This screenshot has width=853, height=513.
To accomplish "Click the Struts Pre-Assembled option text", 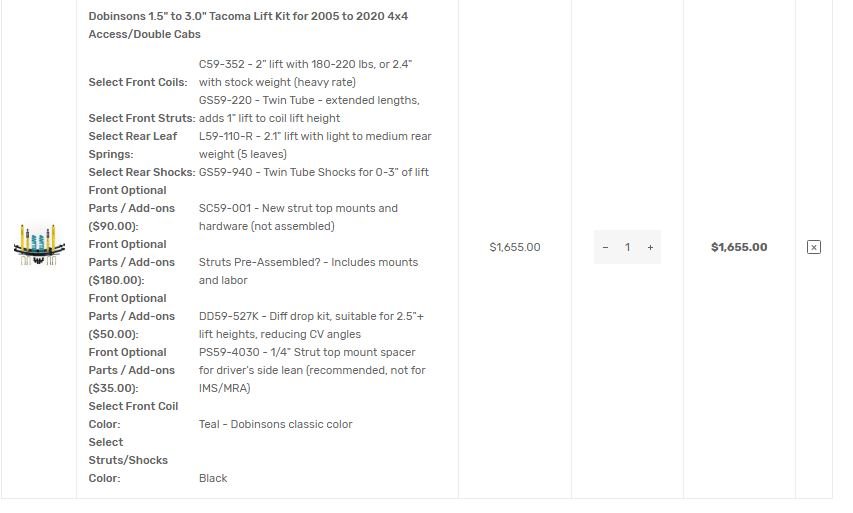I will [x=308, y=271].
